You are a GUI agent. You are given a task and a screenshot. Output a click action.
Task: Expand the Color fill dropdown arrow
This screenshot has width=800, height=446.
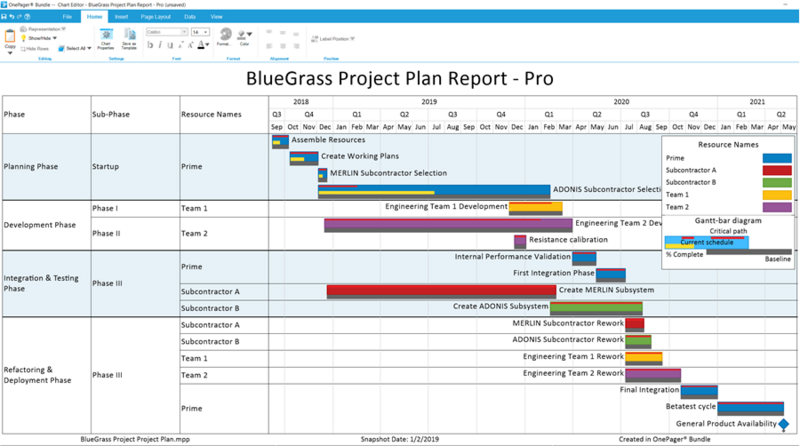pyautogui.click(x=249, y=34)
